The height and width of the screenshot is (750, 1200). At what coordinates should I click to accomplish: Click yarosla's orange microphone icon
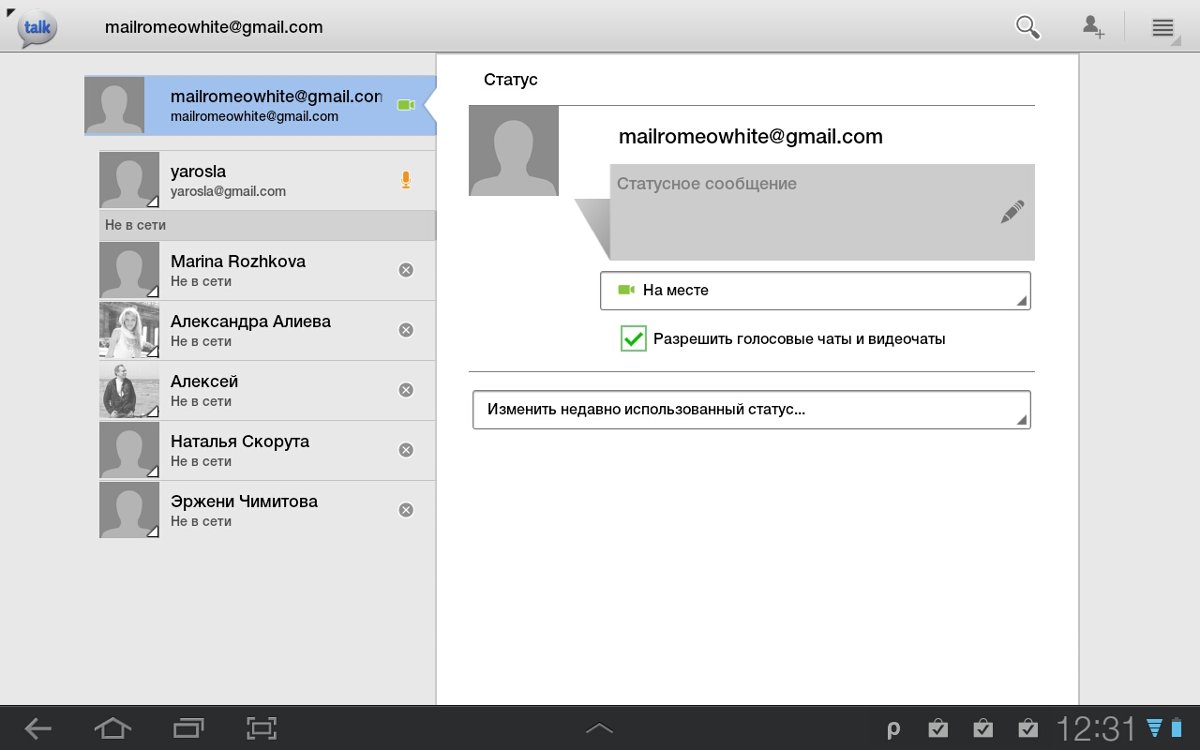[x=405, y=180]
